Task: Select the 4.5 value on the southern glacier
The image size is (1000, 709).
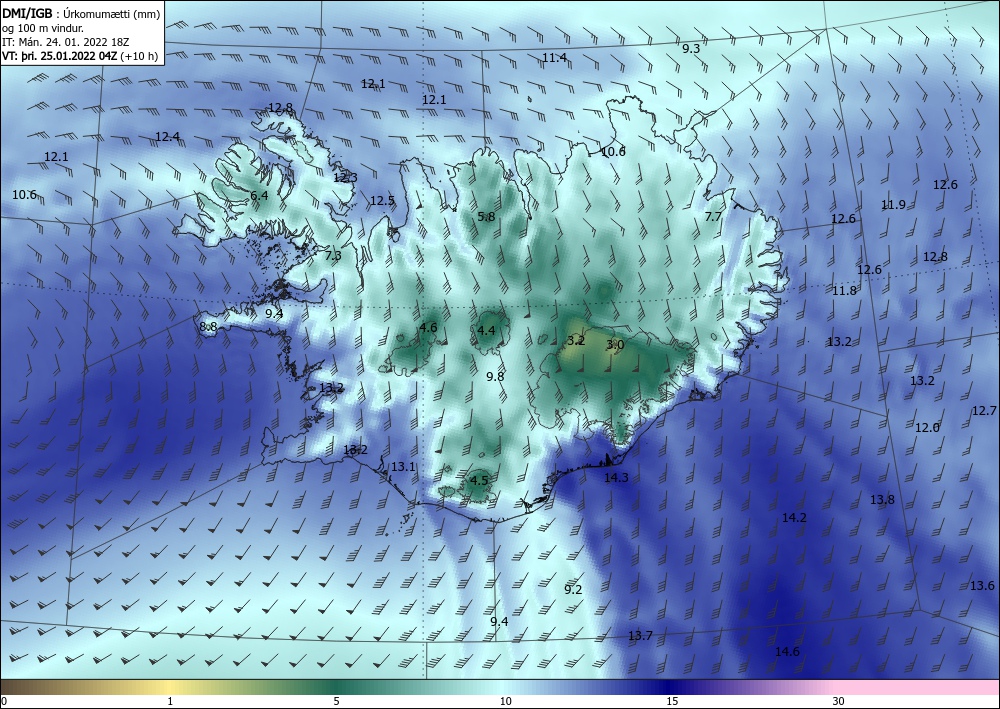Action: (x=479, y=481)
